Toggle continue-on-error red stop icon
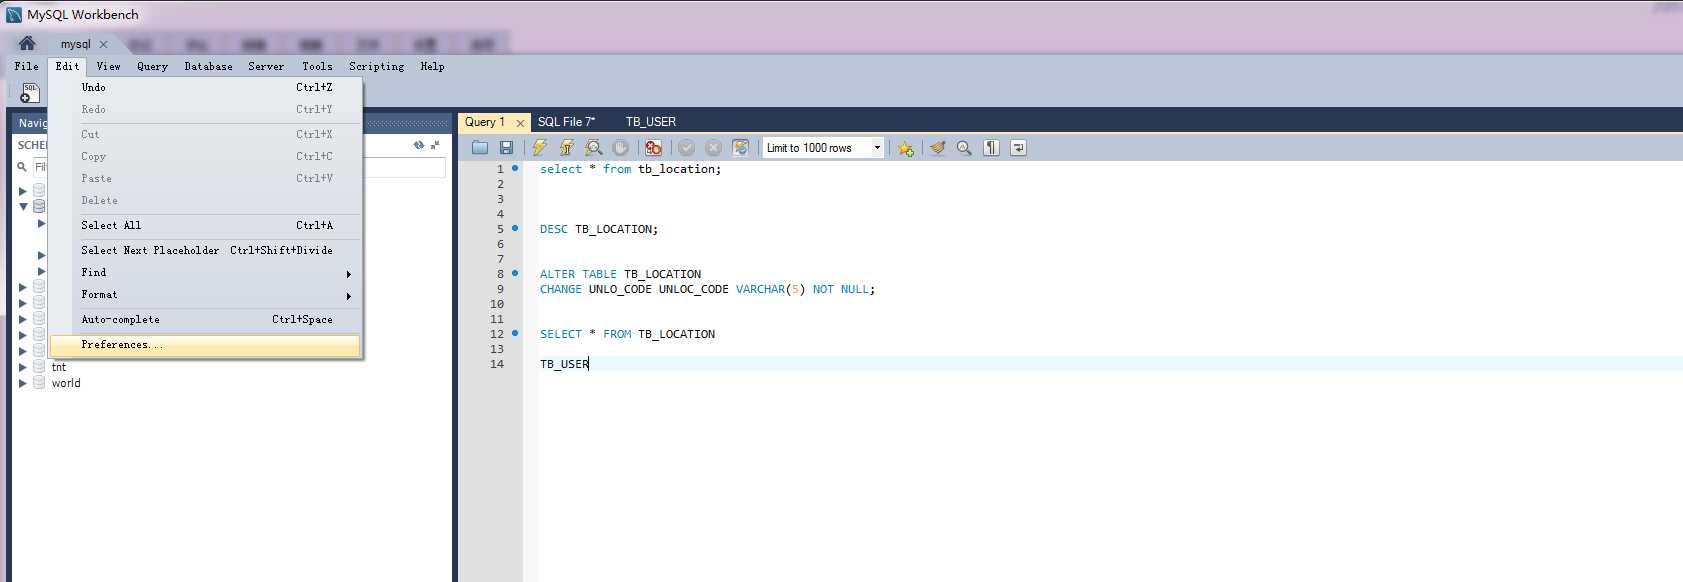Image resolution: width=1683 pixels, height=582 pixels. (653, 148)
